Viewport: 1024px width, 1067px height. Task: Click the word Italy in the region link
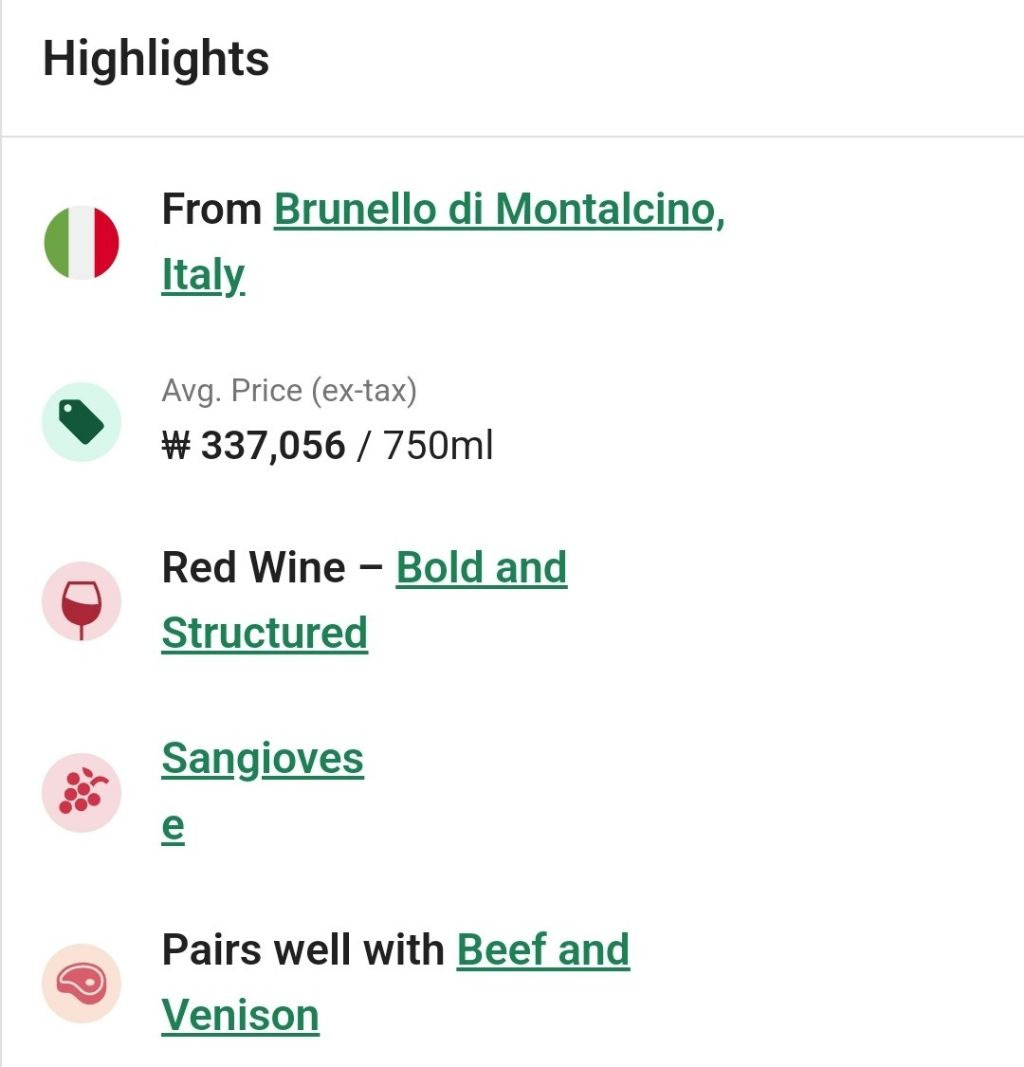(x=203, y=275)
